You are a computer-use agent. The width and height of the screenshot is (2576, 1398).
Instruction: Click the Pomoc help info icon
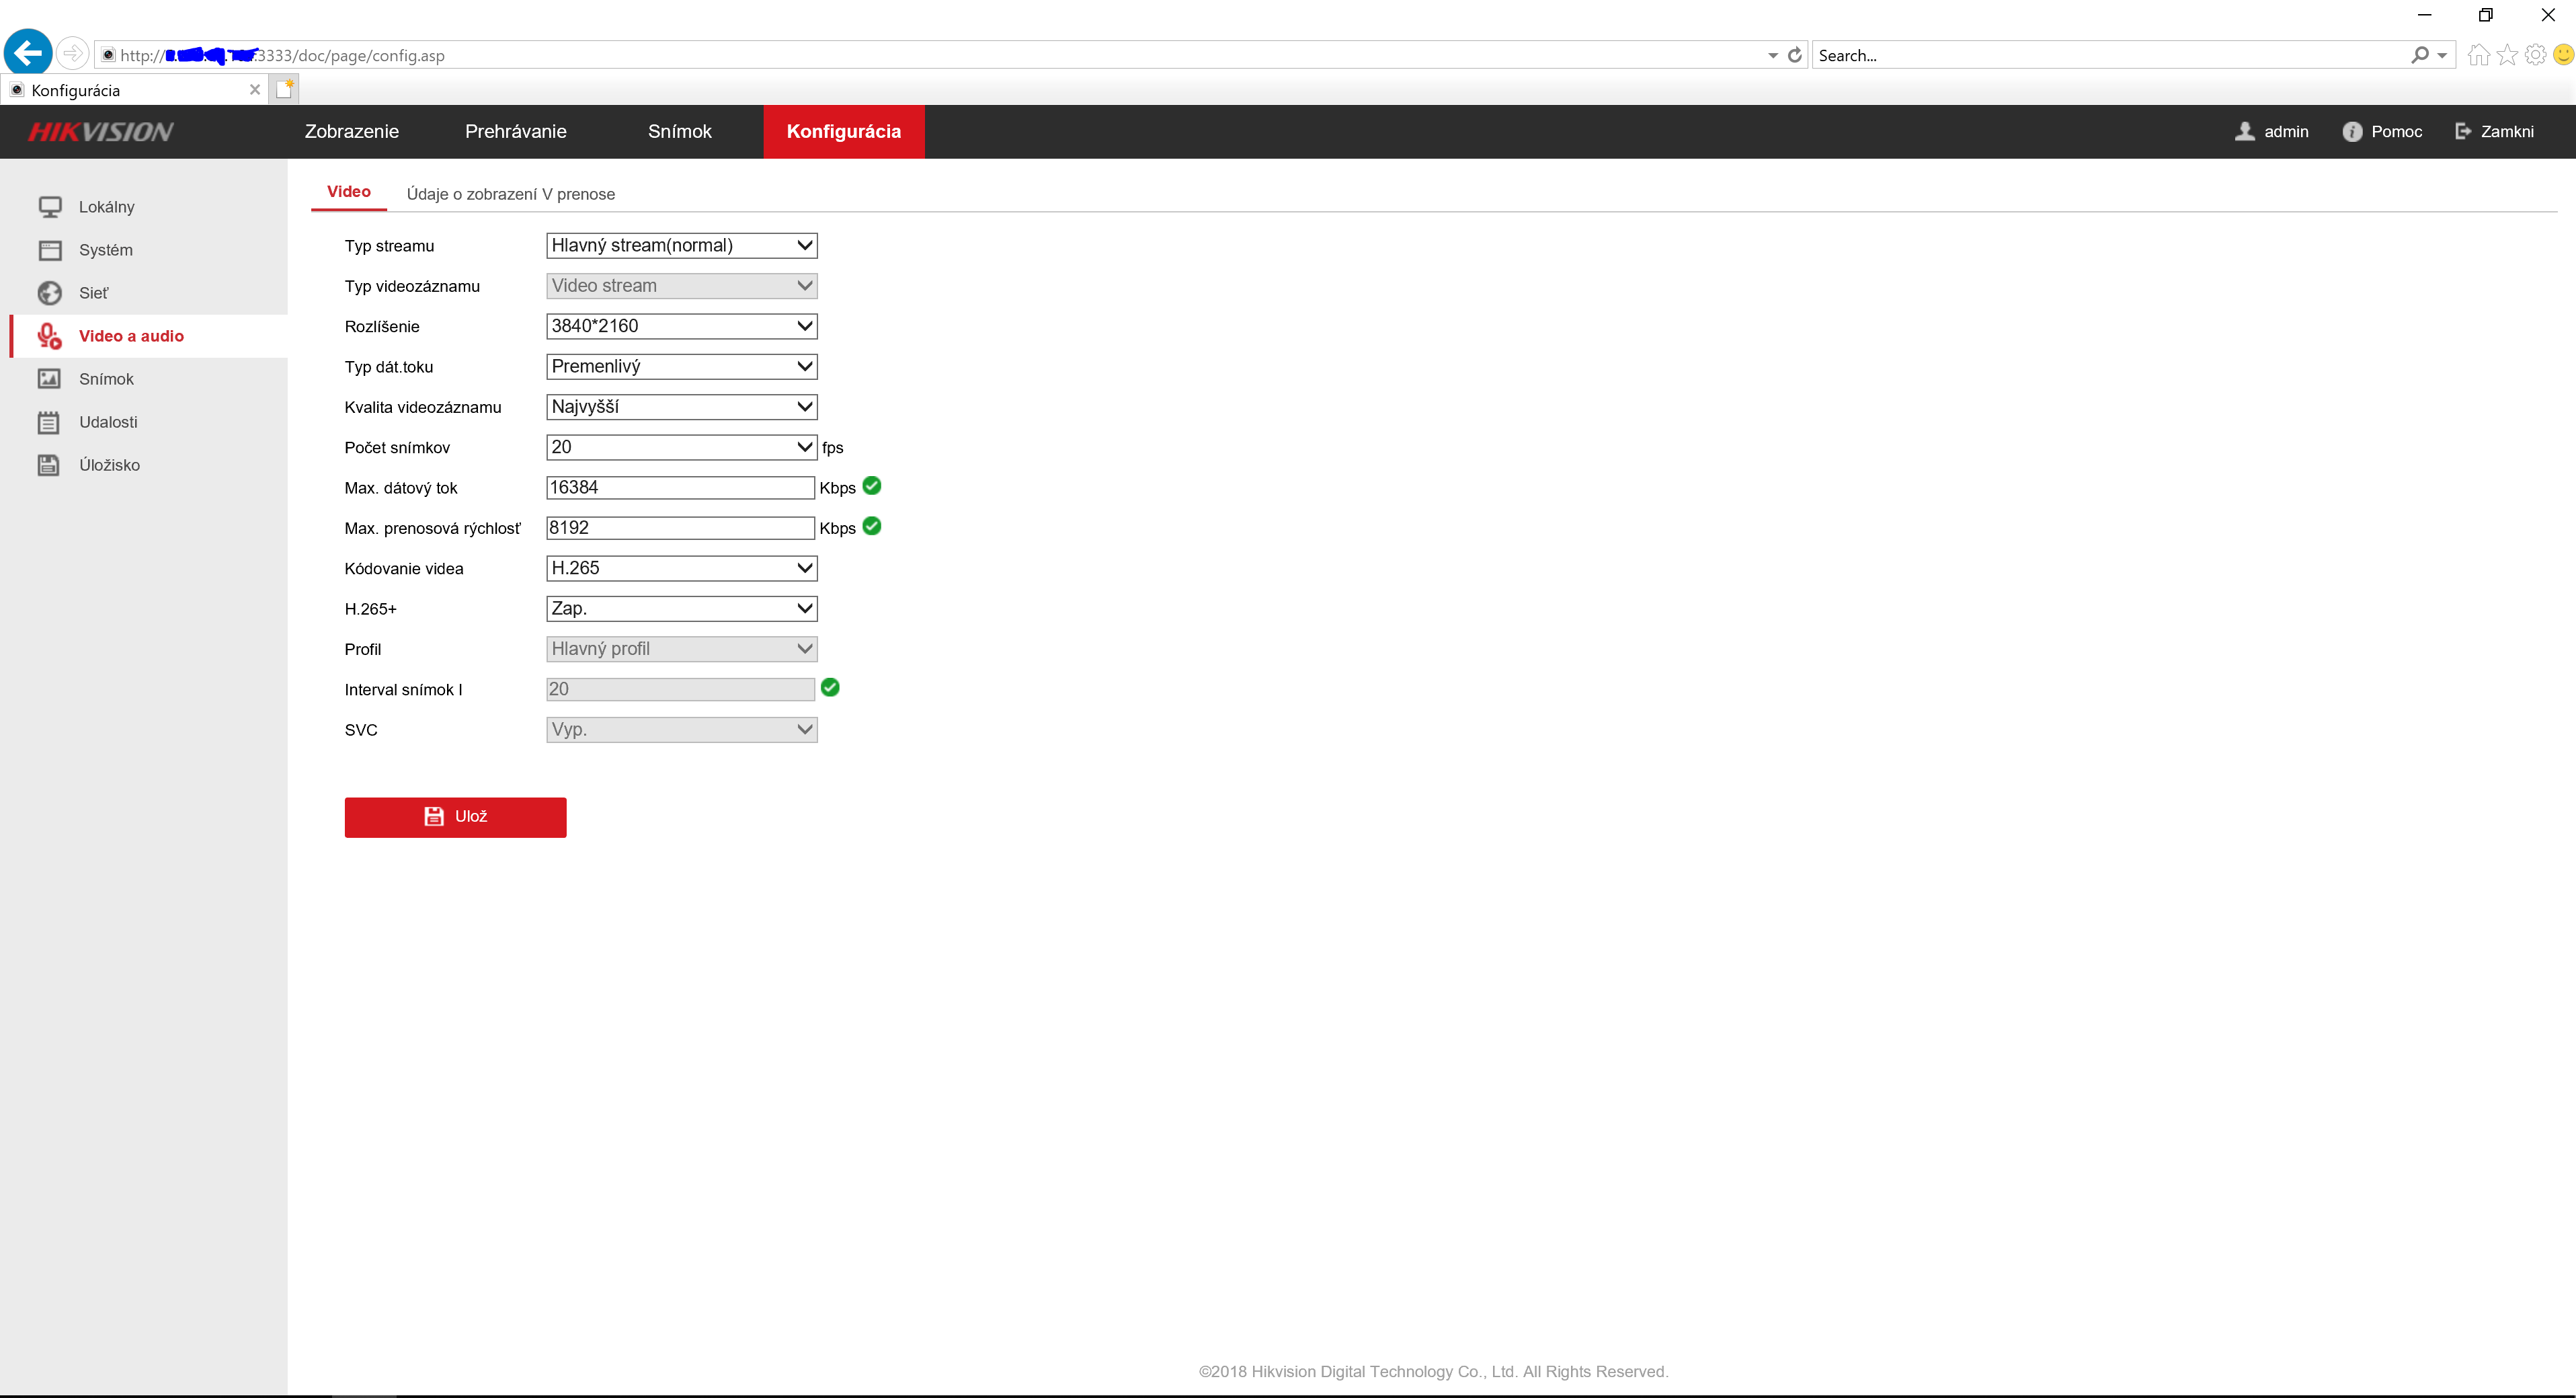point(2351,132)
